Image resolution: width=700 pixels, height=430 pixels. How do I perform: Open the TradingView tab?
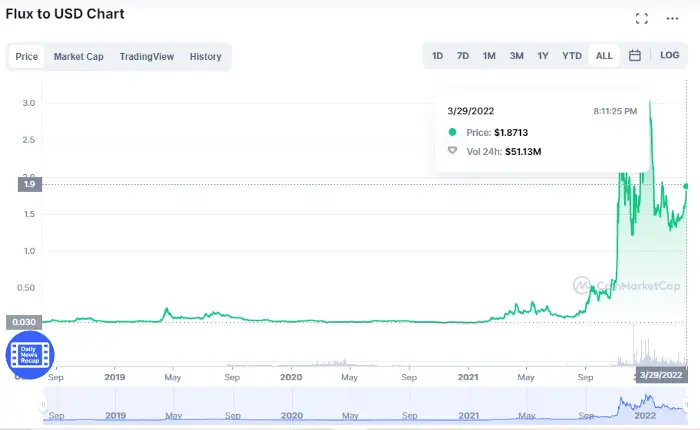pos(147,57)
